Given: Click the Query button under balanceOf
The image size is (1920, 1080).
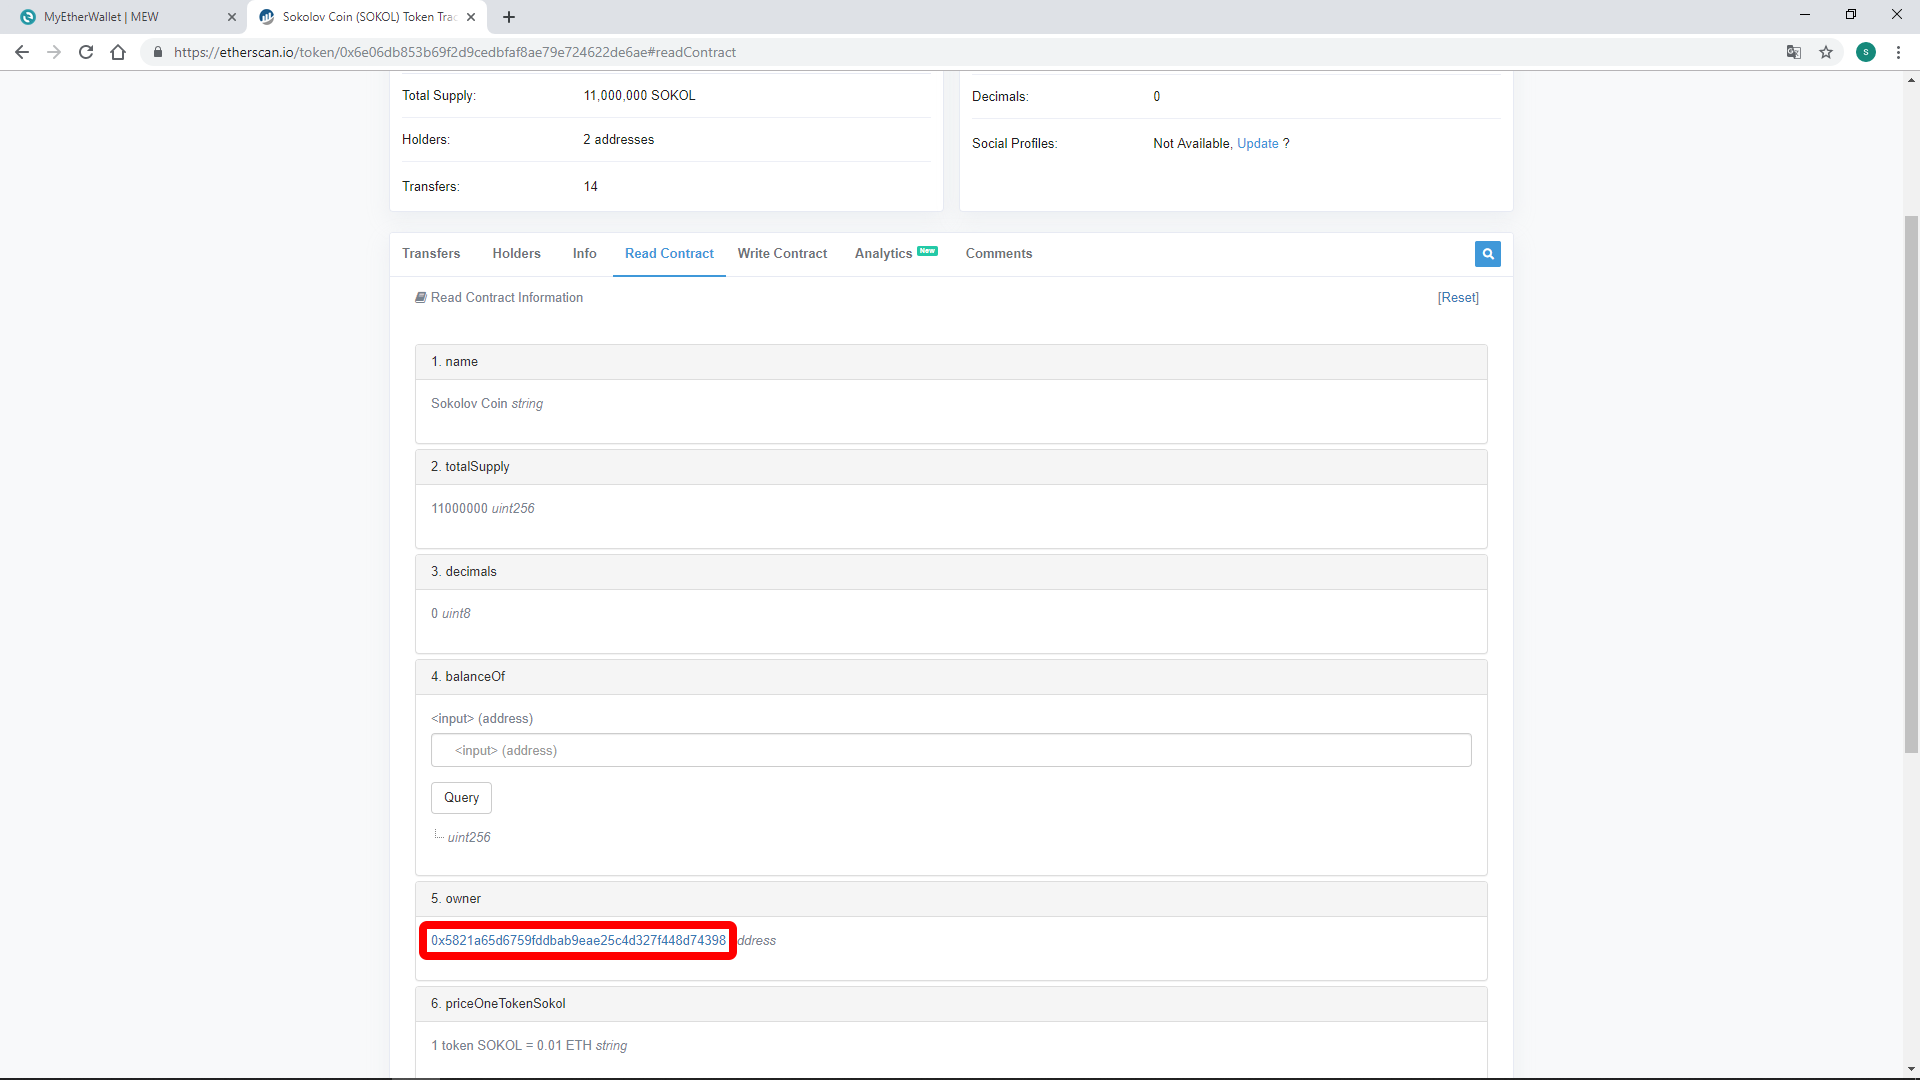Looking at the screenshot, I should tap(461, 798).
